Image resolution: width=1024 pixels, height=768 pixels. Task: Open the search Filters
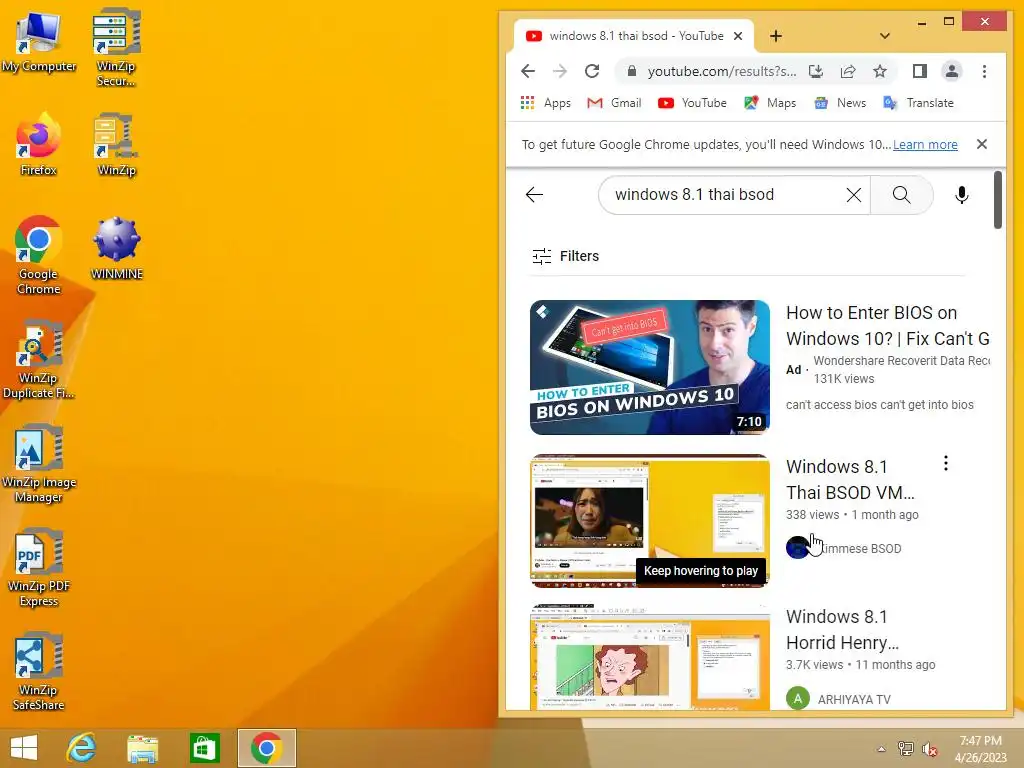(x=566, y=256)
